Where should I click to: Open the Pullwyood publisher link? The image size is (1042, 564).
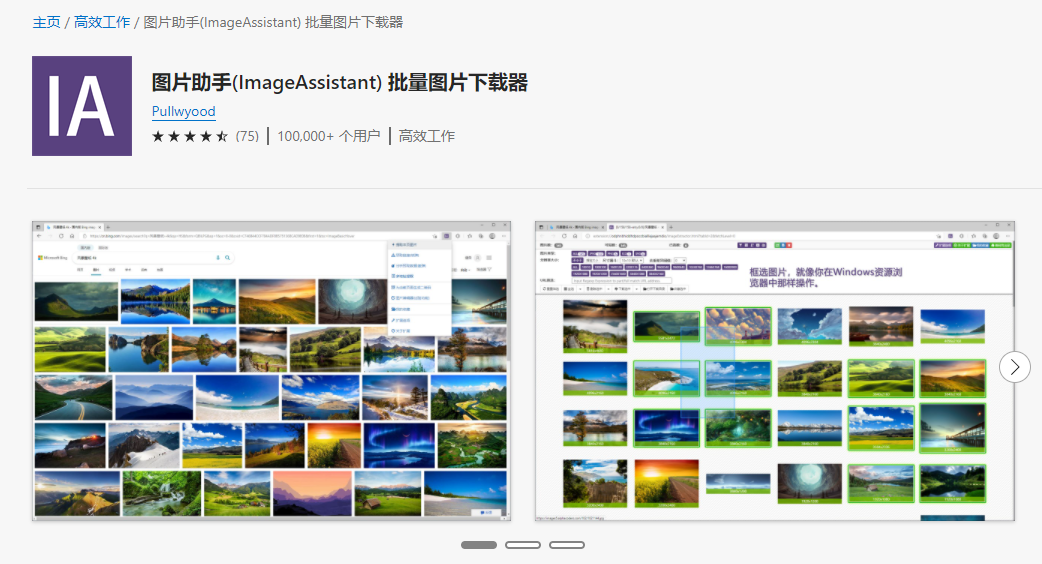point(183,111)
